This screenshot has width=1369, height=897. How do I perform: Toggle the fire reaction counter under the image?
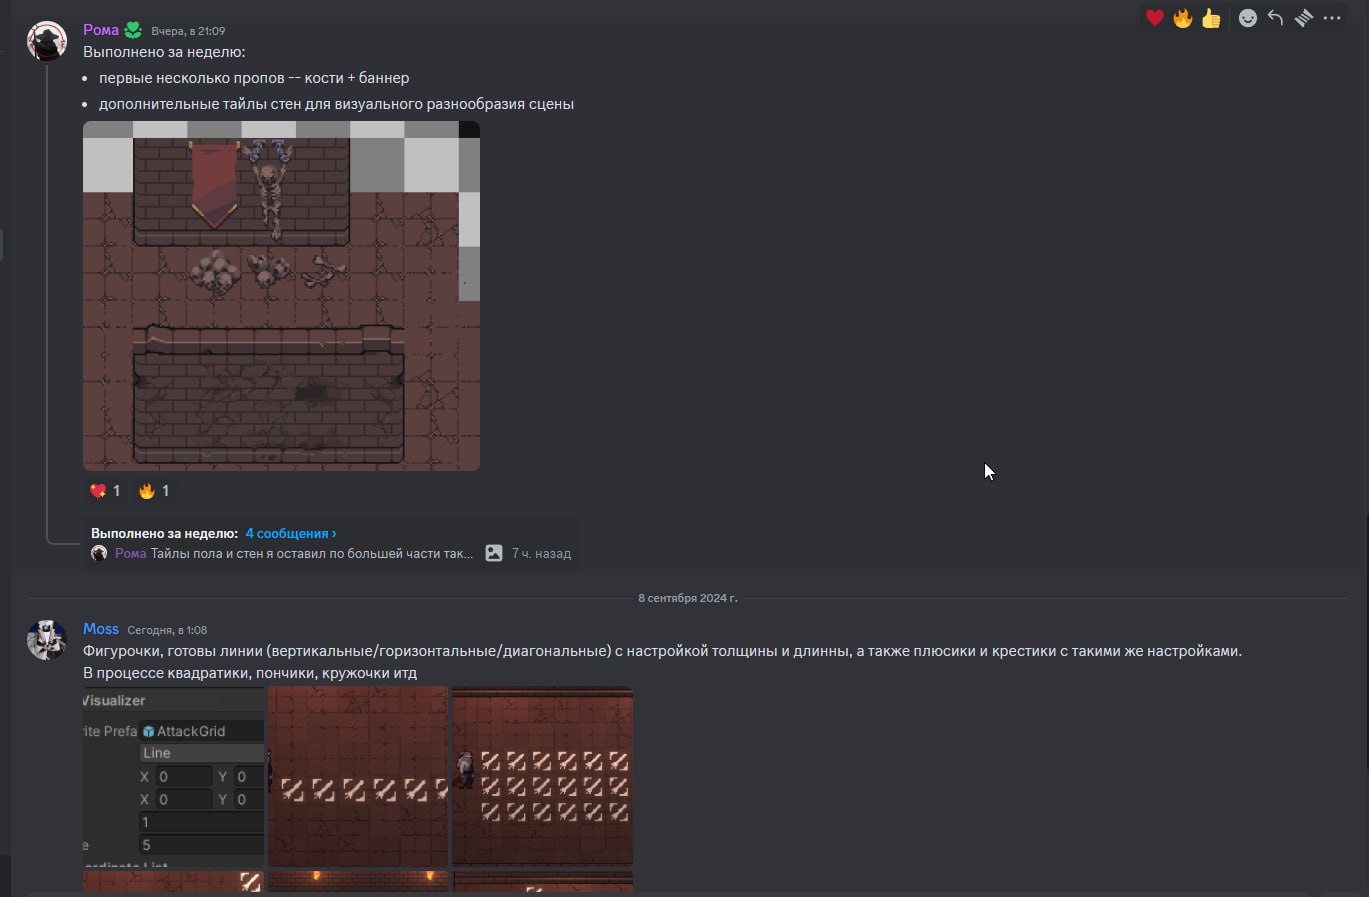(154, 491)
